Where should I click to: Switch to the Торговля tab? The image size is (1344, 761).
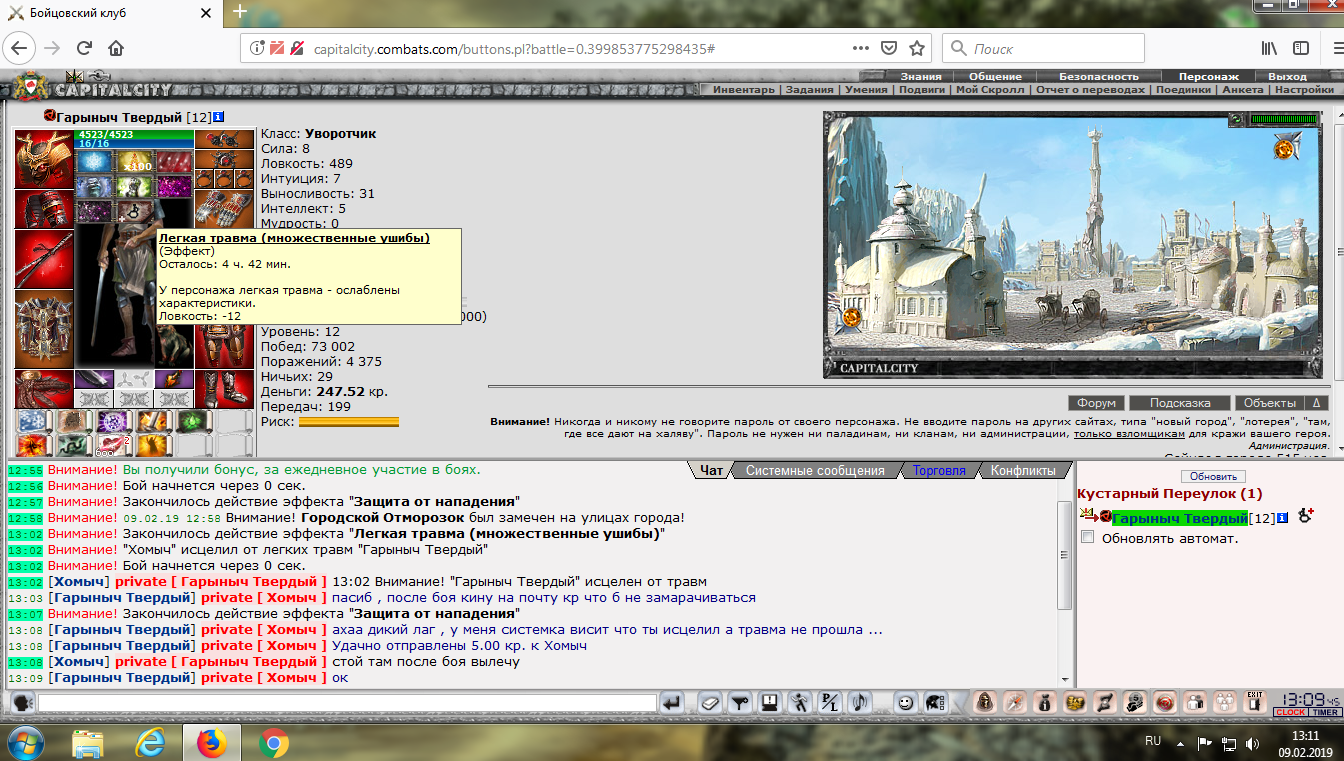click(939, 470)
